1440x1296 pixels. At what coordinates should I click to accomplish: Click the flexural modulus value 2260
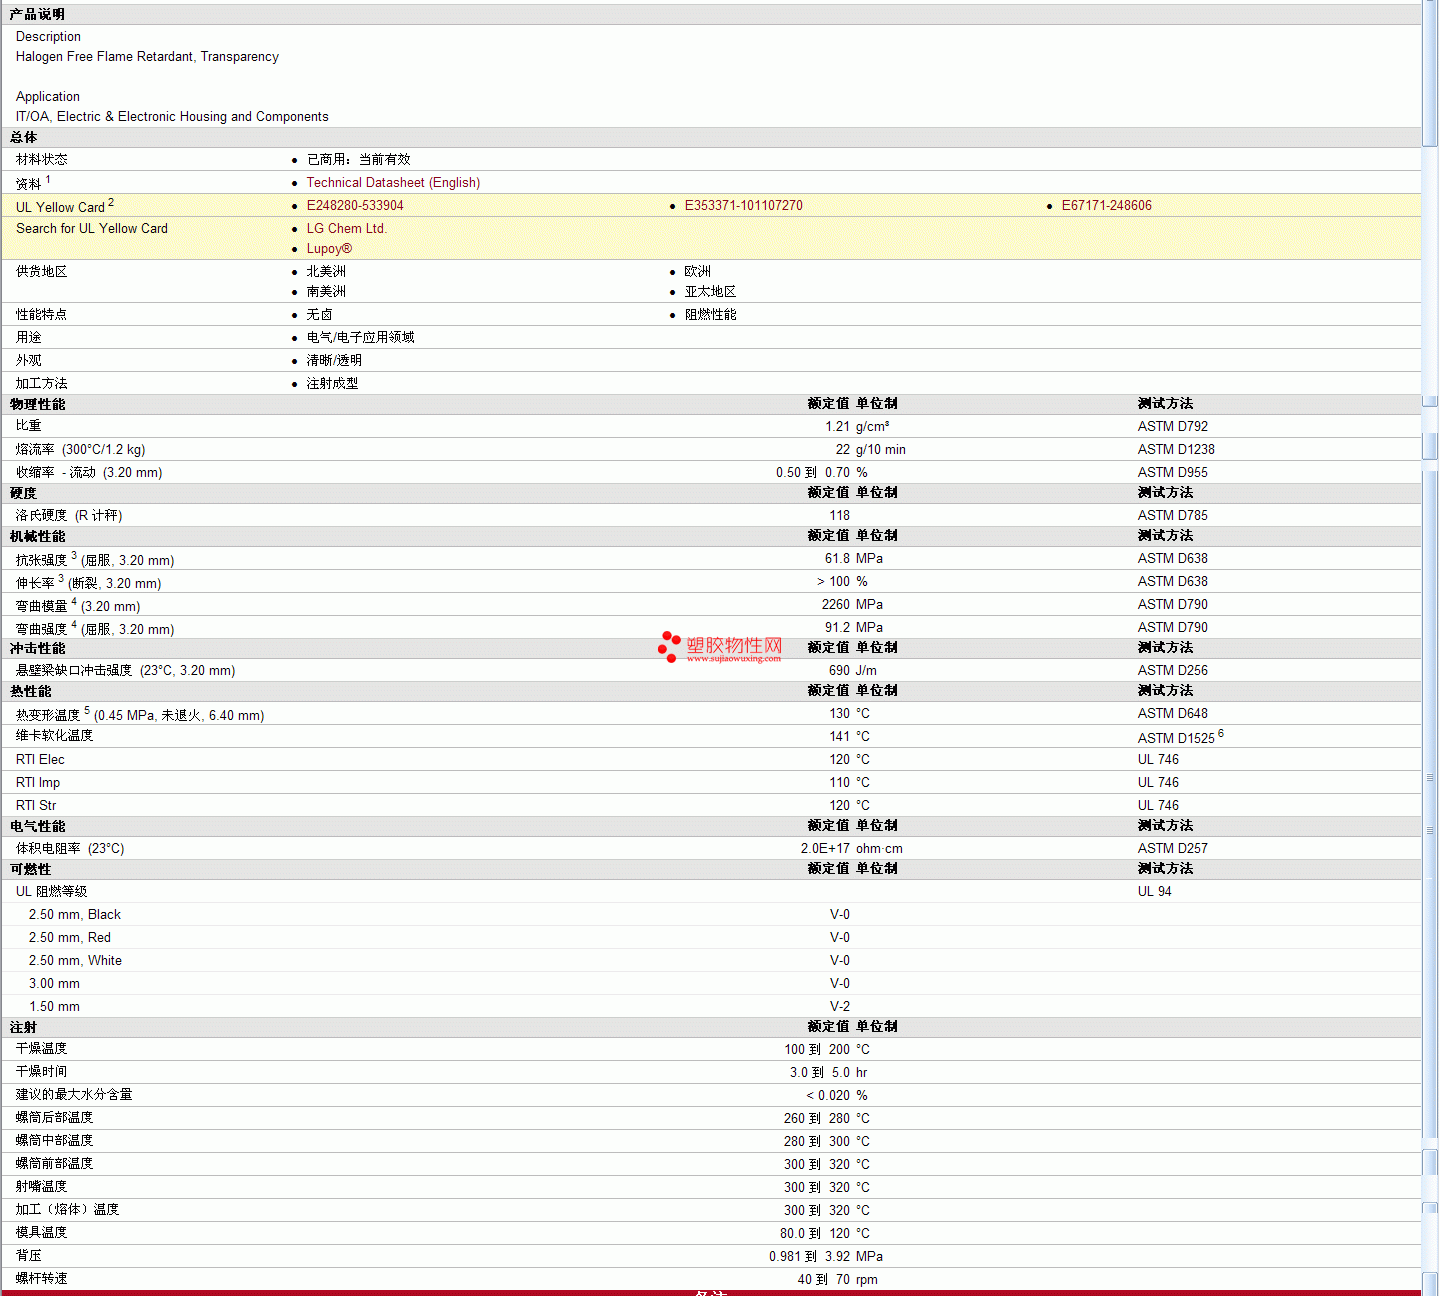(836, 605)
